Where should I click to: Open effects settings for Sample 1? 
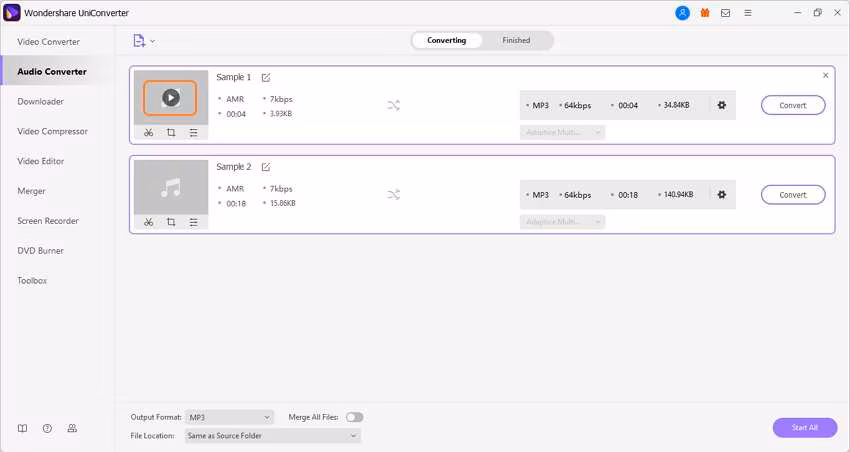click(194, 132)
